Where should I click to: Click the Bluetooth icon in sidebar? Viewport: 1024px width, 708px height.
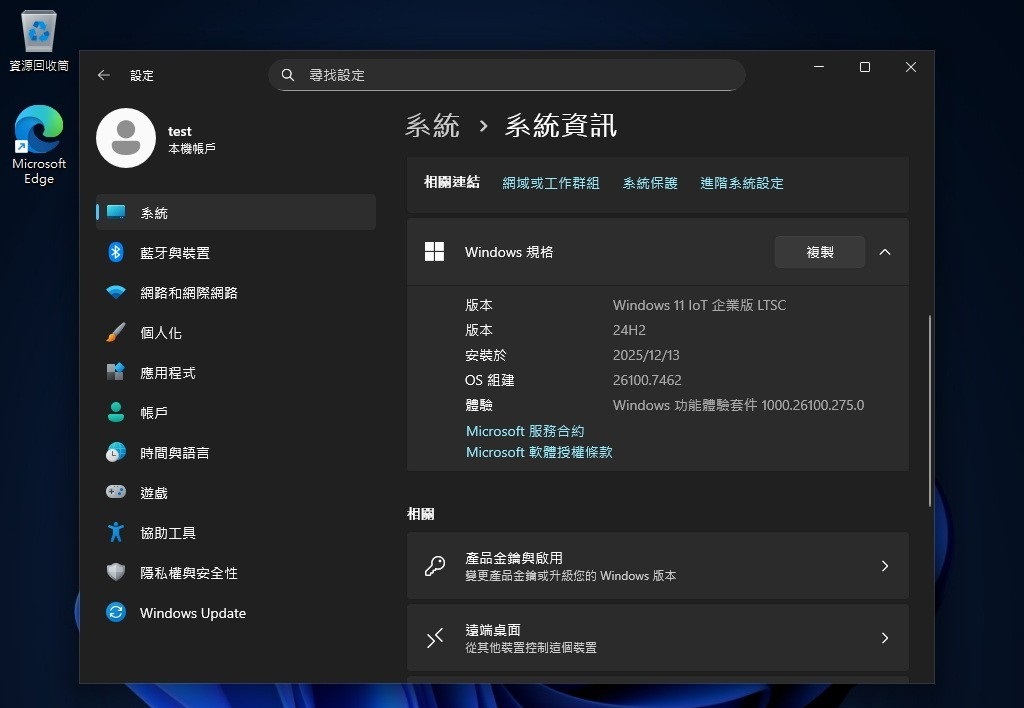point(116,253)
